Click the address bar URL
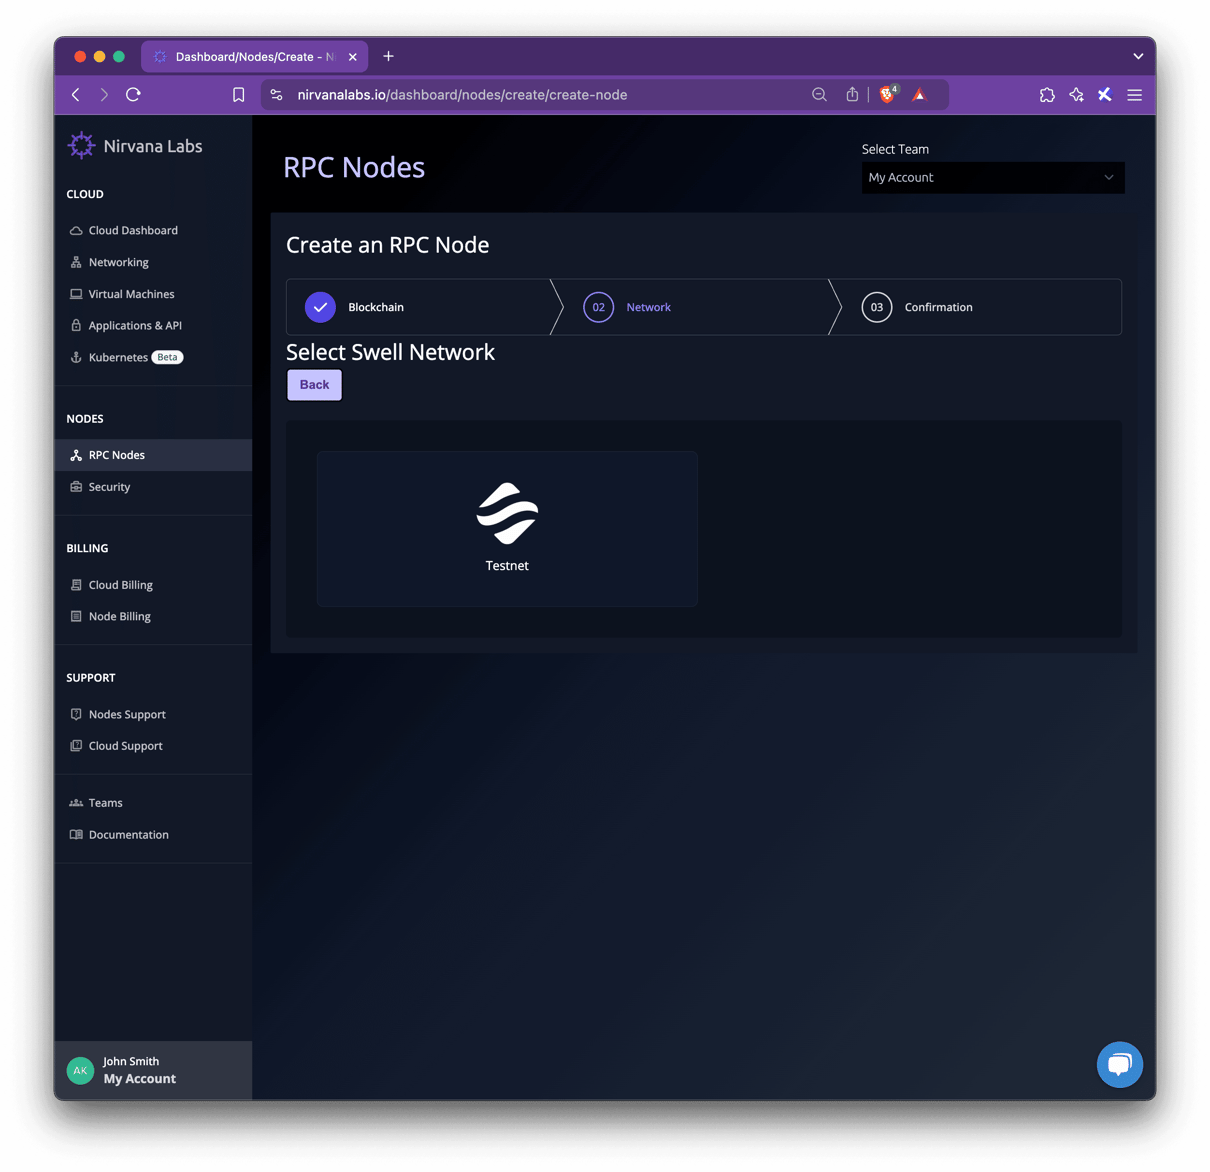The width and height of the screenshot is (1210, 1172). [462, 95]
